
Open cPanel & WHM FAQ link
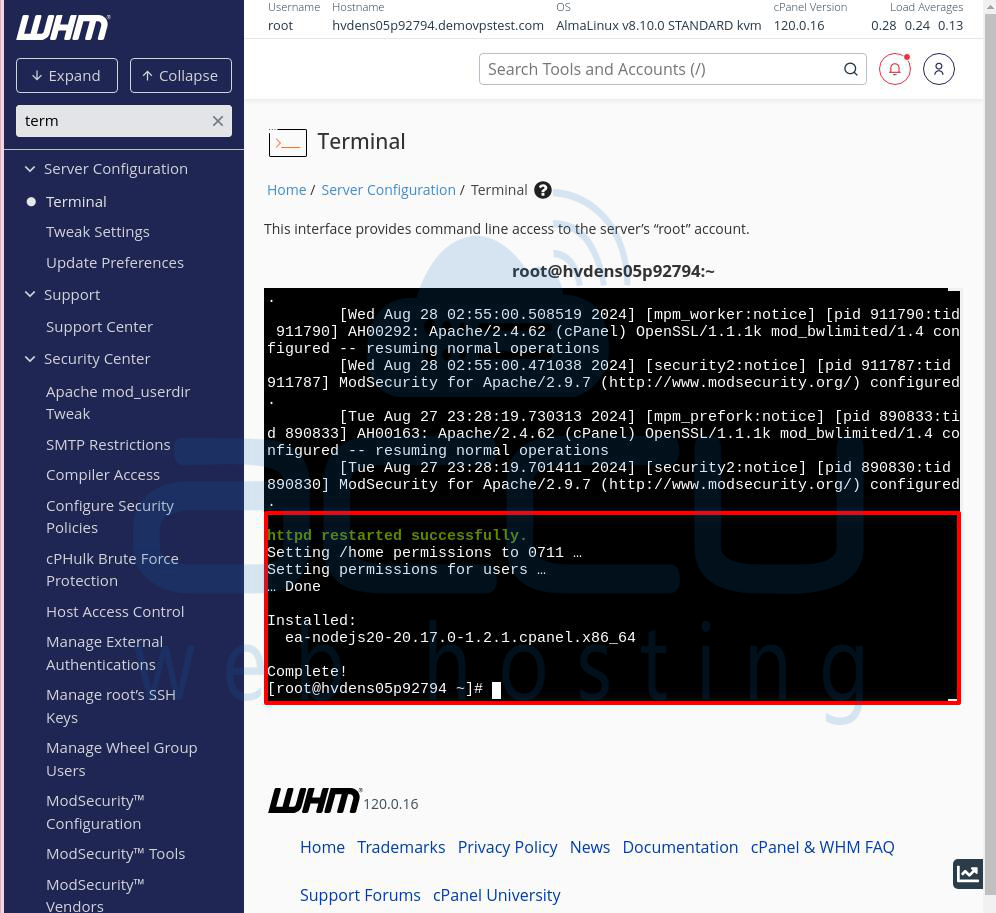[823, 847]
